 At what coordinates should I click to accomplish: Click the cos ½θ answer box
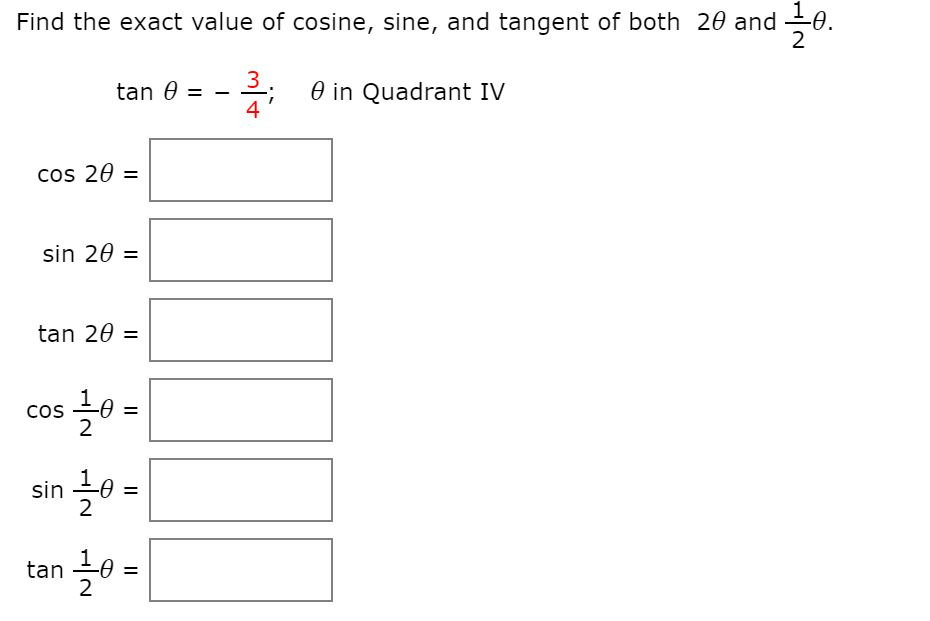(x=240, y=410)
